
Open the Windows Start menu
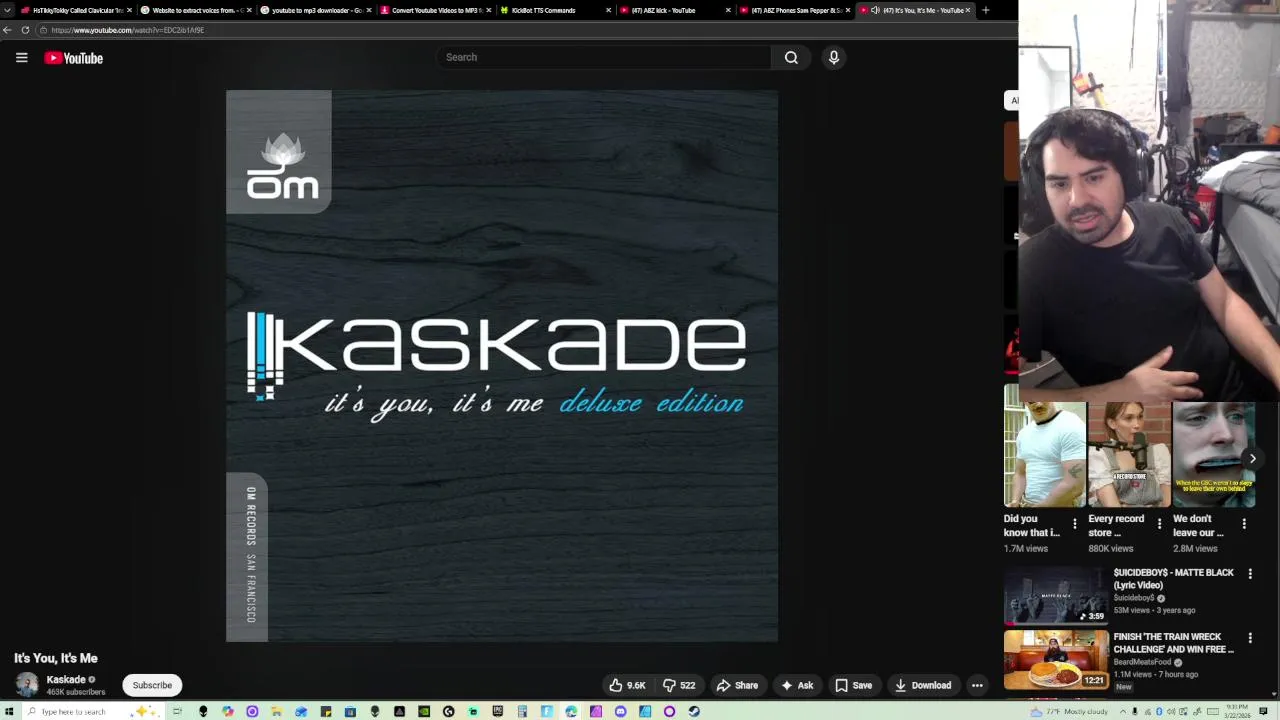coord(9,712)
